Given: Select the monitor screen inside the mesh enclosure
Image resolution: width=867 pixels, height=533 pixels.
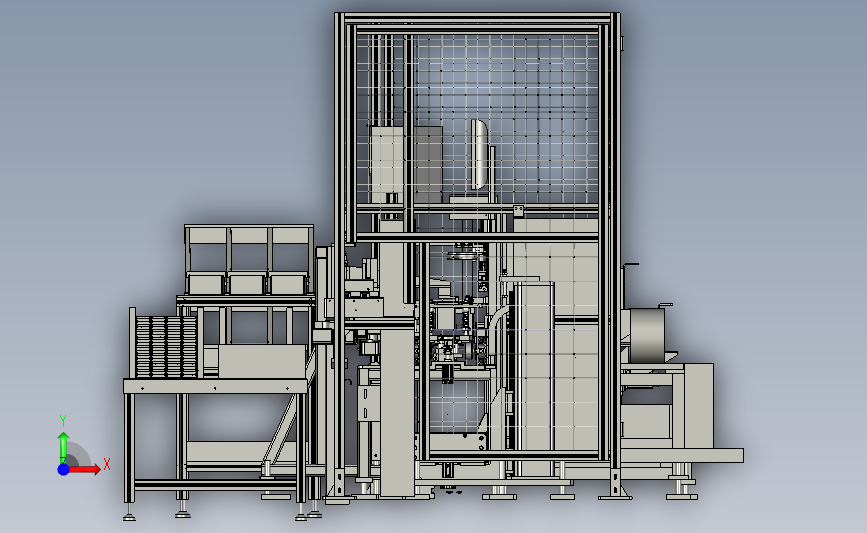Looking at the screenshot, I should (x=479, y=154).
